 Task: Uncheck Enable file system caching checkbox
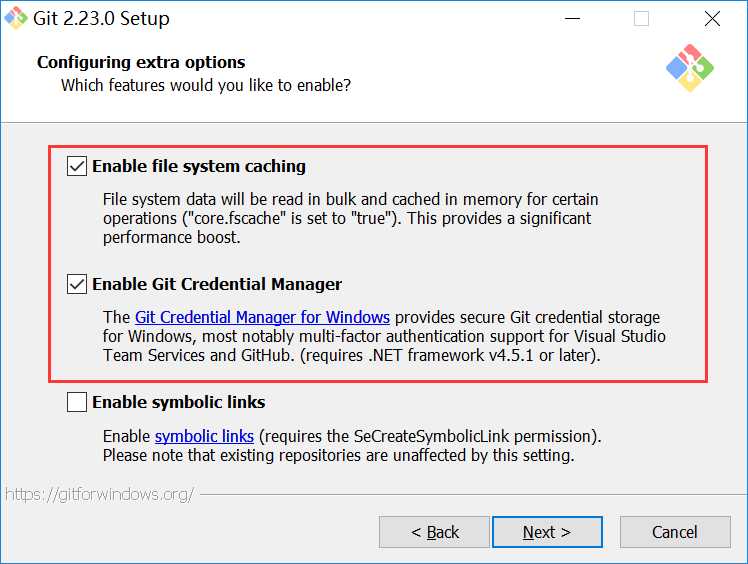[77, 166]
